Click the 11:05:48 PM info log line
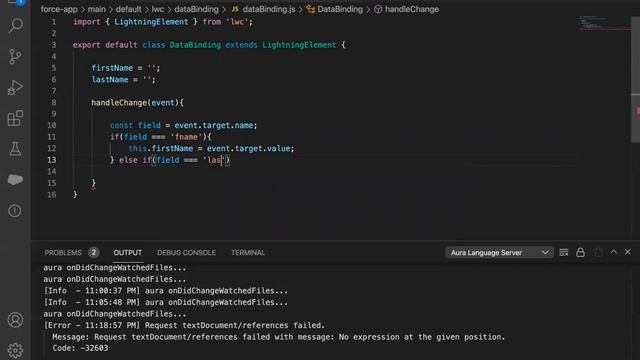 click(165, 302)
